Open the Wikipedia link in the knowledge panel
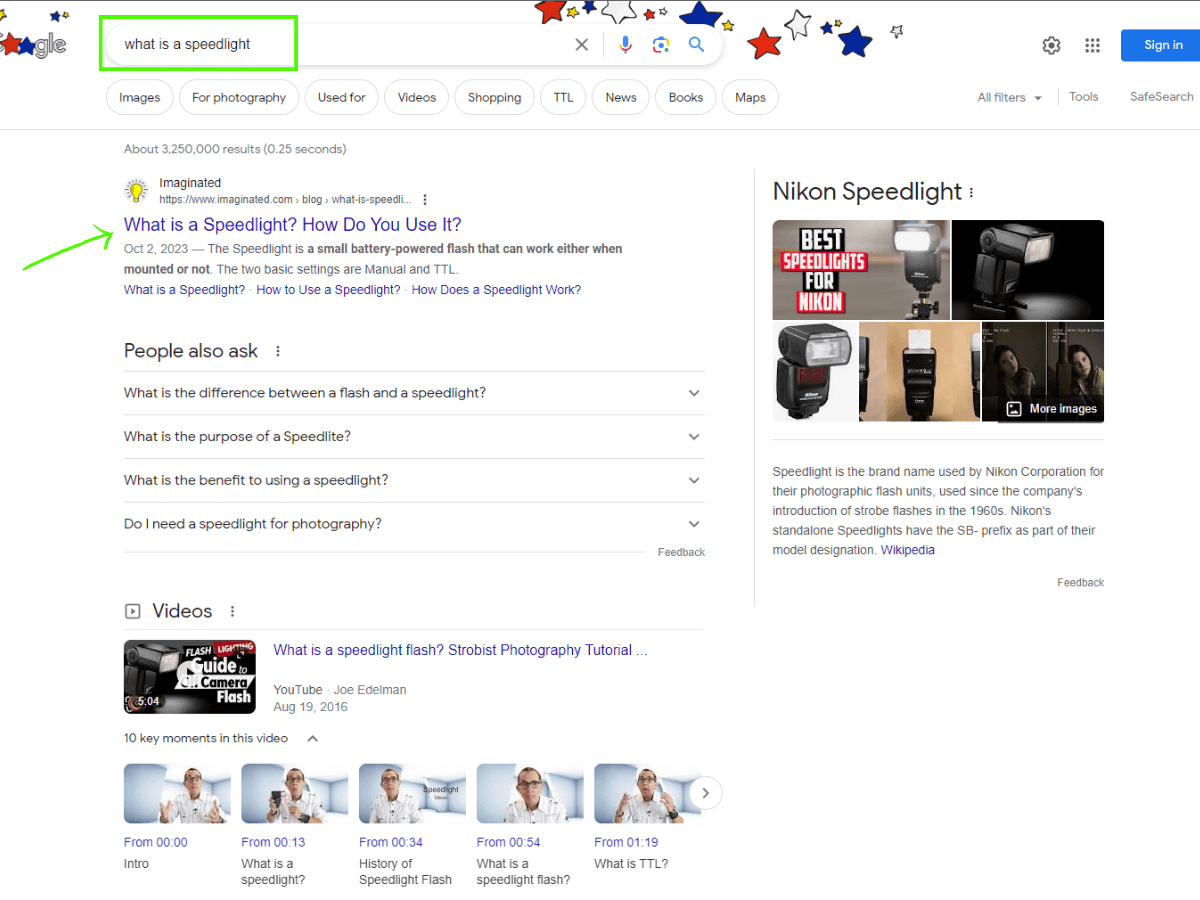The height and width of the screenshot is (900, 1200). 907,550
